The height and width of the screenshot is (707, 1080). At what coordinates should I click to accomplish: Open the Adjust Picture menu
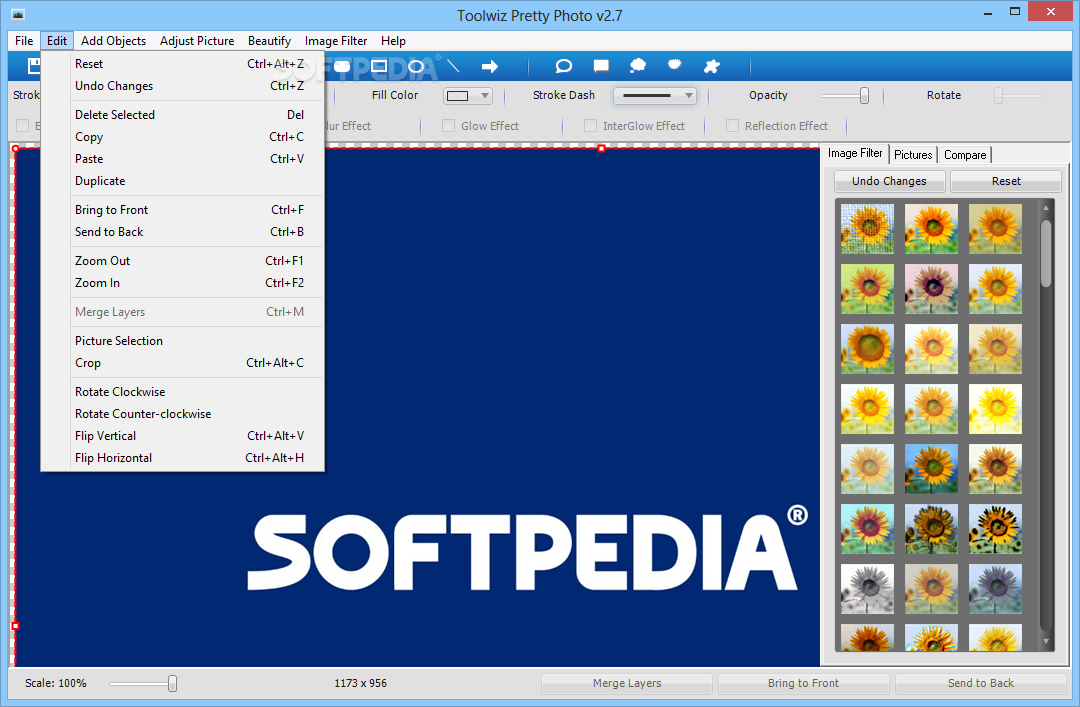pos(197,41)
